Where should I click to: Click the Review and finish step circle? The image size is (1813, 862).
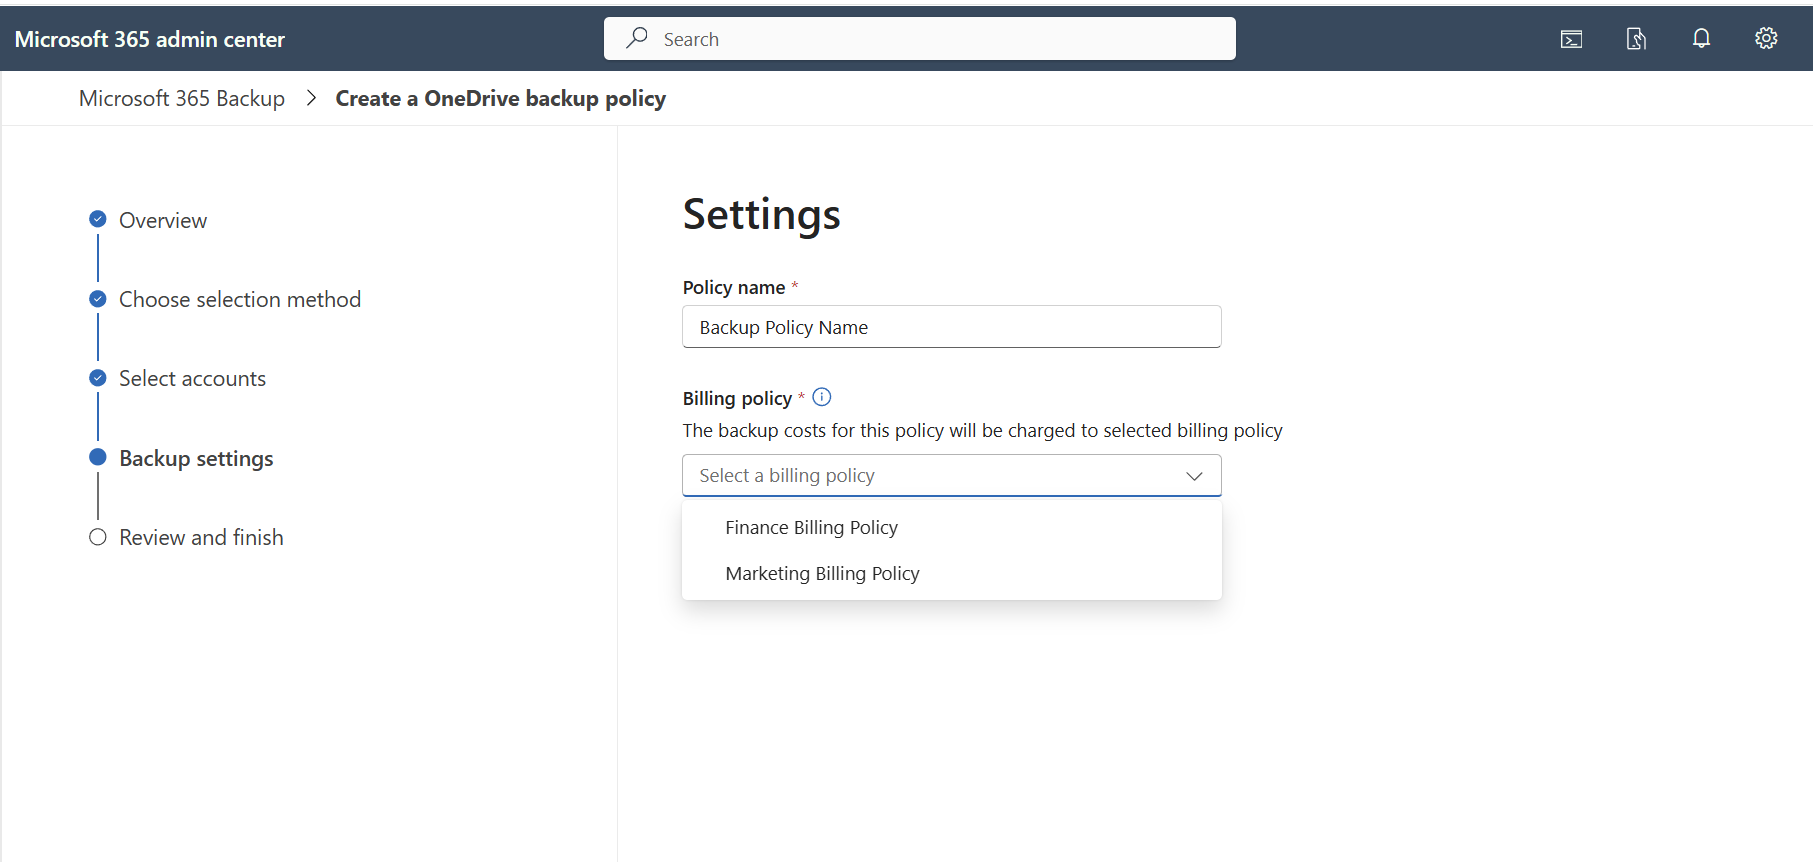(x=98, y=537)
